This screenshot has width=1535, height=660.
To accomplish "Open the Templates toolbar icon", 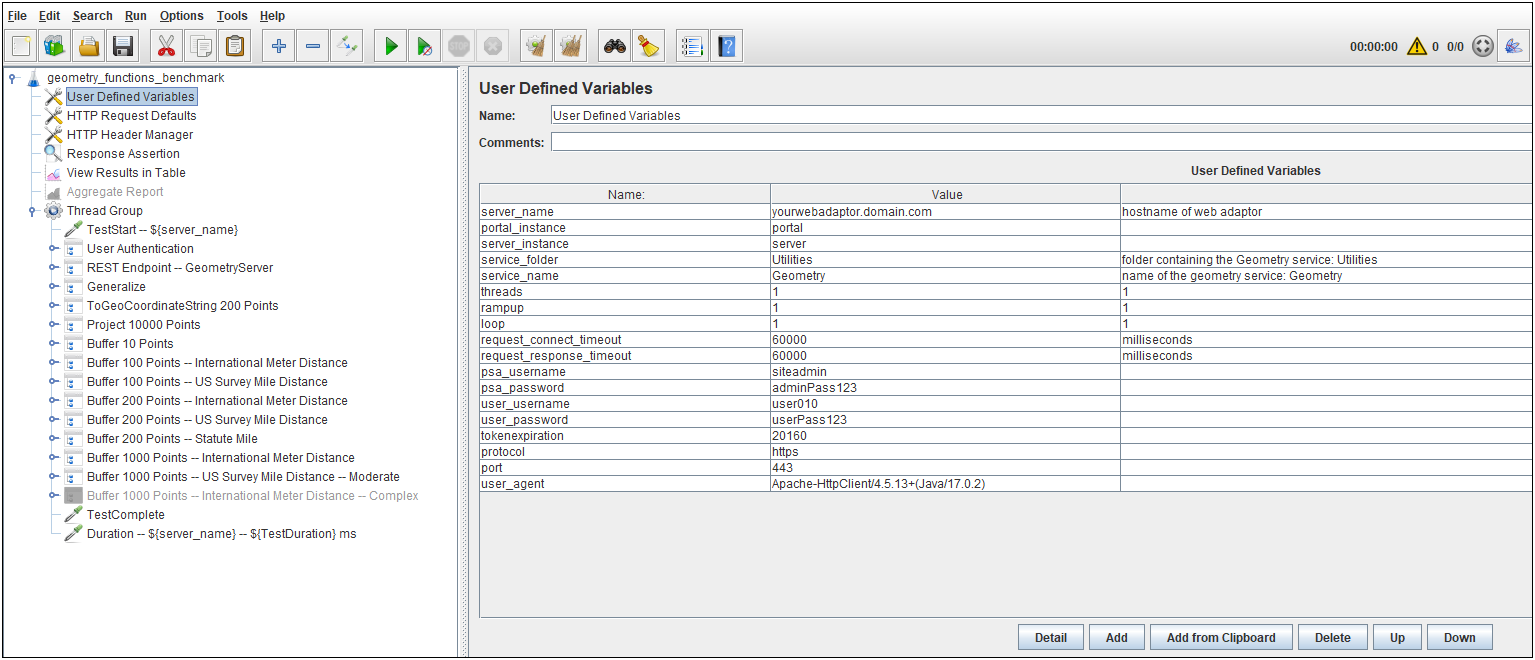I will (55, 45).
